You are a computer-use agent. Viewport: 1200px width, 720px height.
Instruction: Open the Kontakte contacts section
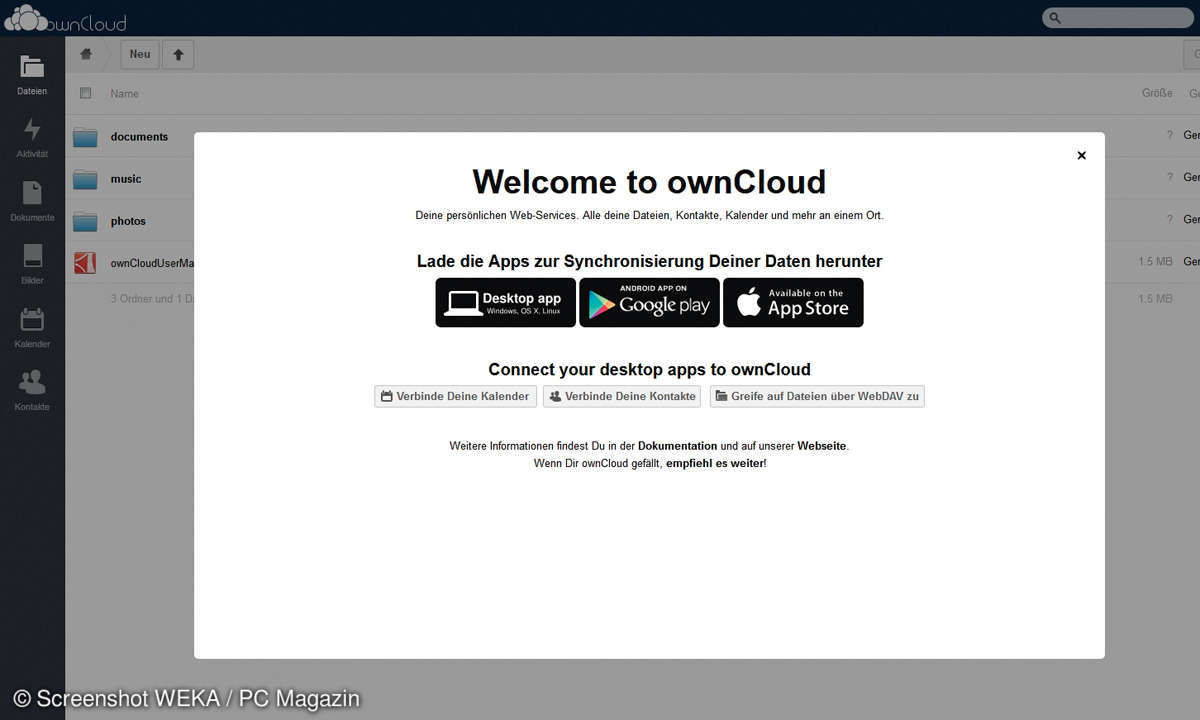point(32,390)
